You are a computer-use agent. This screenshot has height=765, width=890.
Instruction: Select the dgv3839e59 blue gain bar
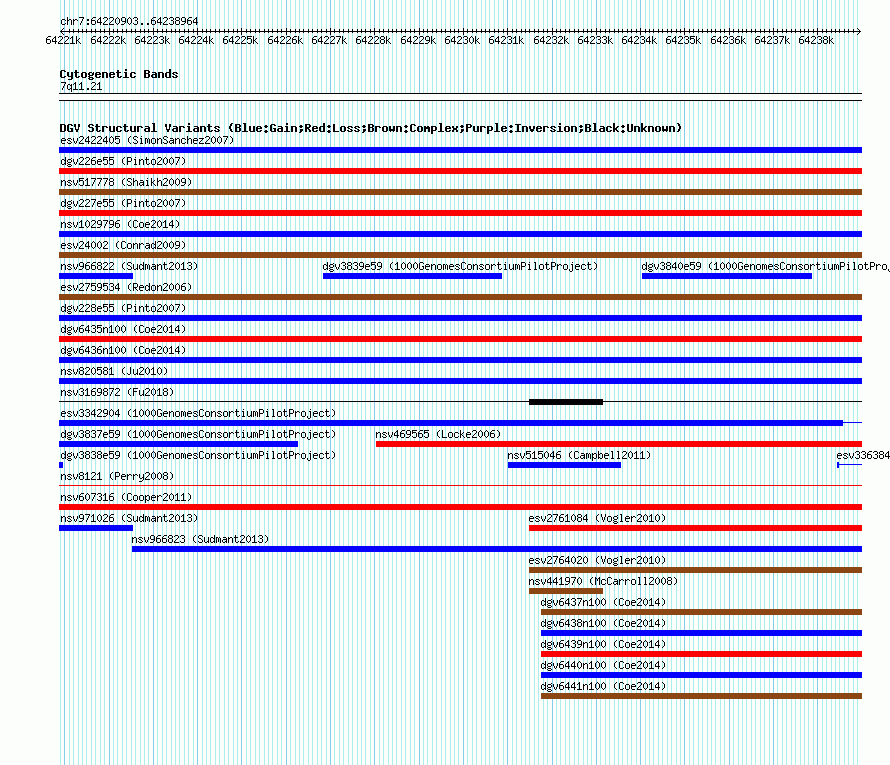412,276
